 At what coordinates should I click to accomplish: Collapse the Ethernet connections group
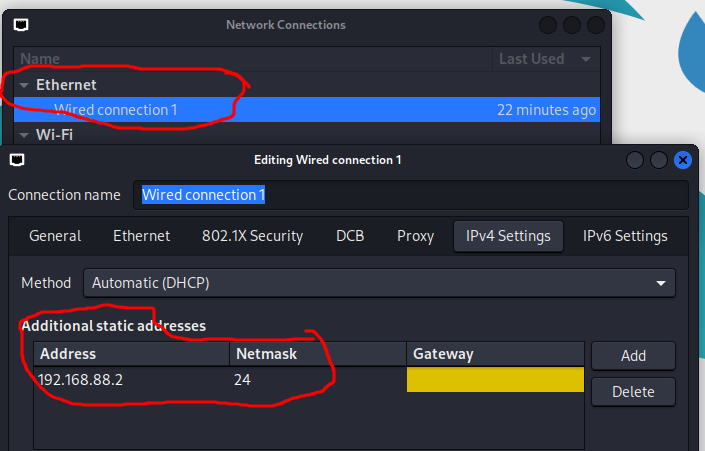click(25, 86)
